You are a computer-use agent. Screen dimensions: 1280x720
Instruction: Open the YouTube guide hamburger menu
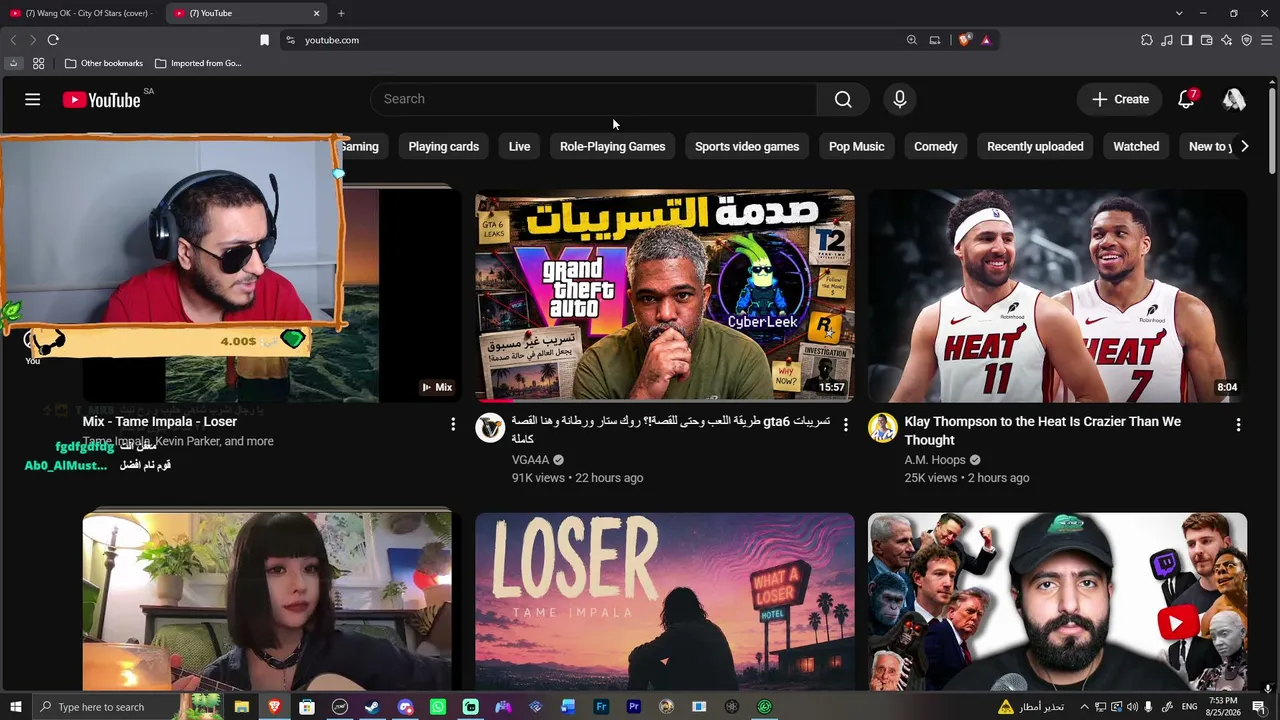[x=33, y=99]
